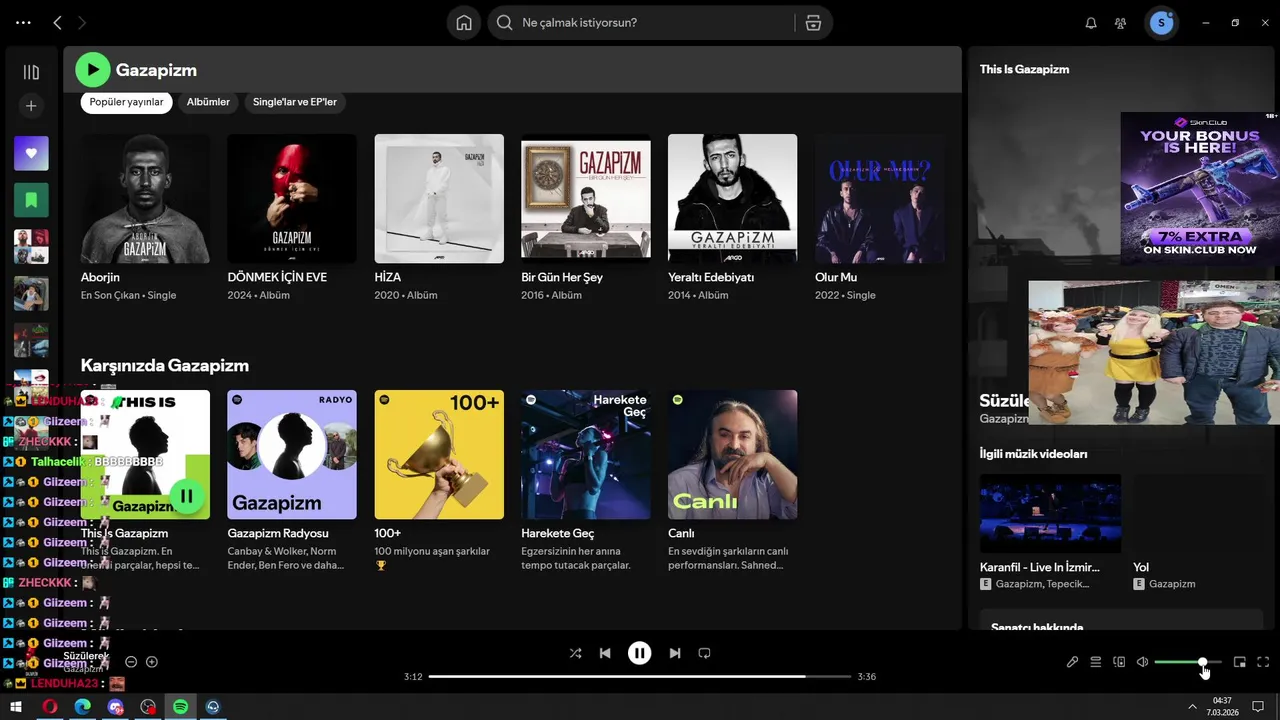1280x720 pixels.
Task: Expand Your Library sidebar icon
Action: 31,72
